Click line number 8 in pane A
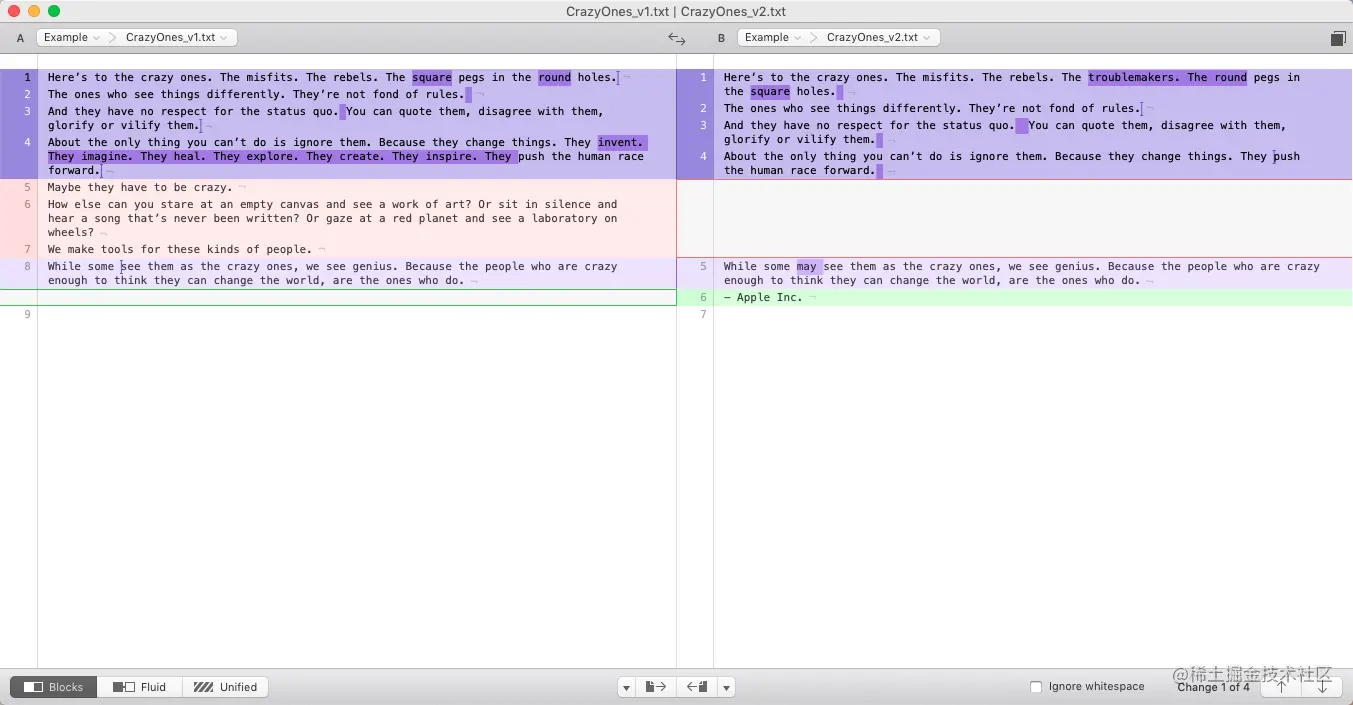The height and width of the screenshot is (705, 1353). click(27, 267)
